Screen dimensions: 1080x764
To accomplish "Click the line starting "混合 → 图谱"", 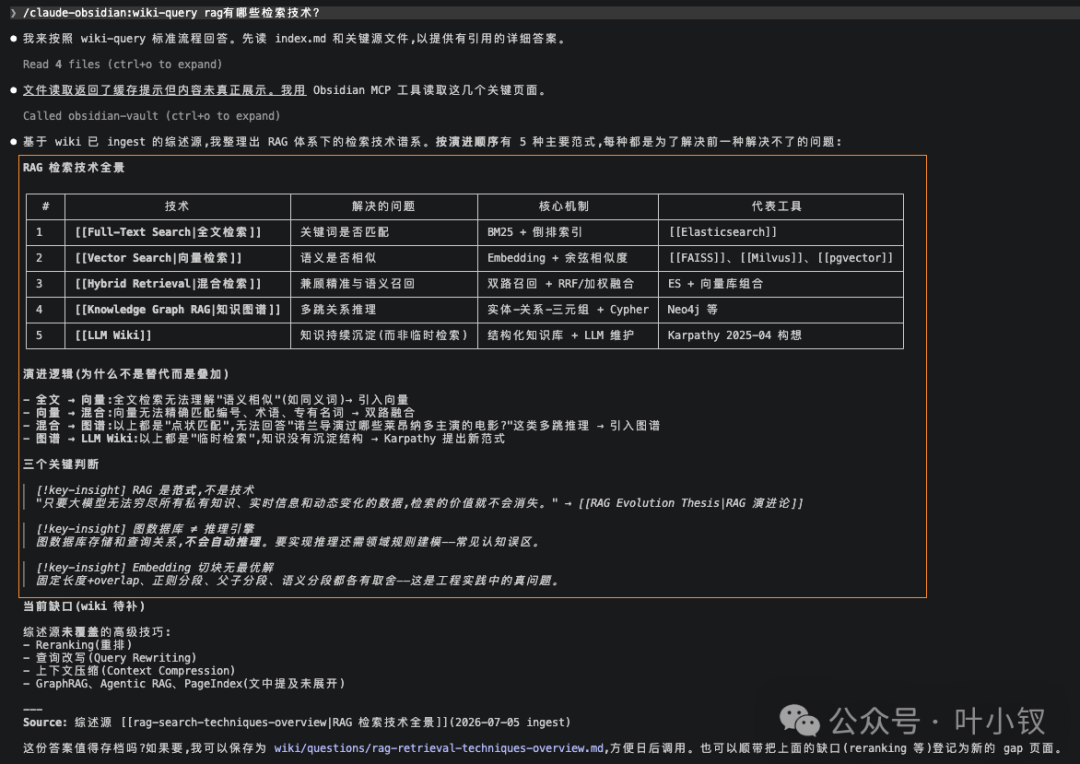I will point(342,426).
